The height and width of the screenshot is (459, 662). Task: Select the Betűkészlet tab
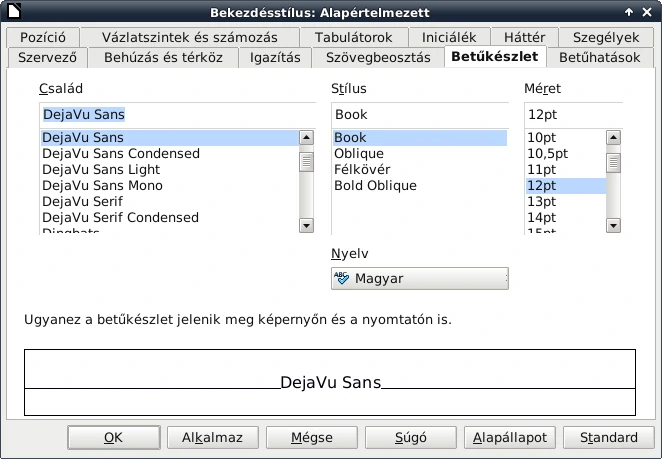(495, 57)
